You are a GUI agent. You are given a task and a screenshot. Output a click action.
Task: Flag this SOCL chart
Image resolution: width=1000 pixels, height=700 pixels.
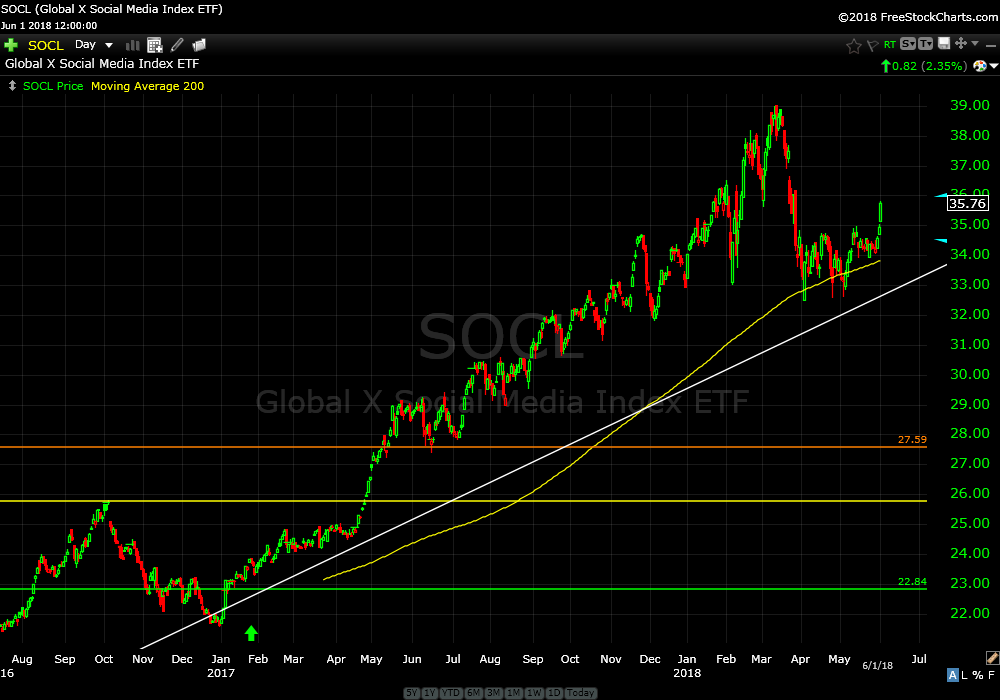click(871, 45)
